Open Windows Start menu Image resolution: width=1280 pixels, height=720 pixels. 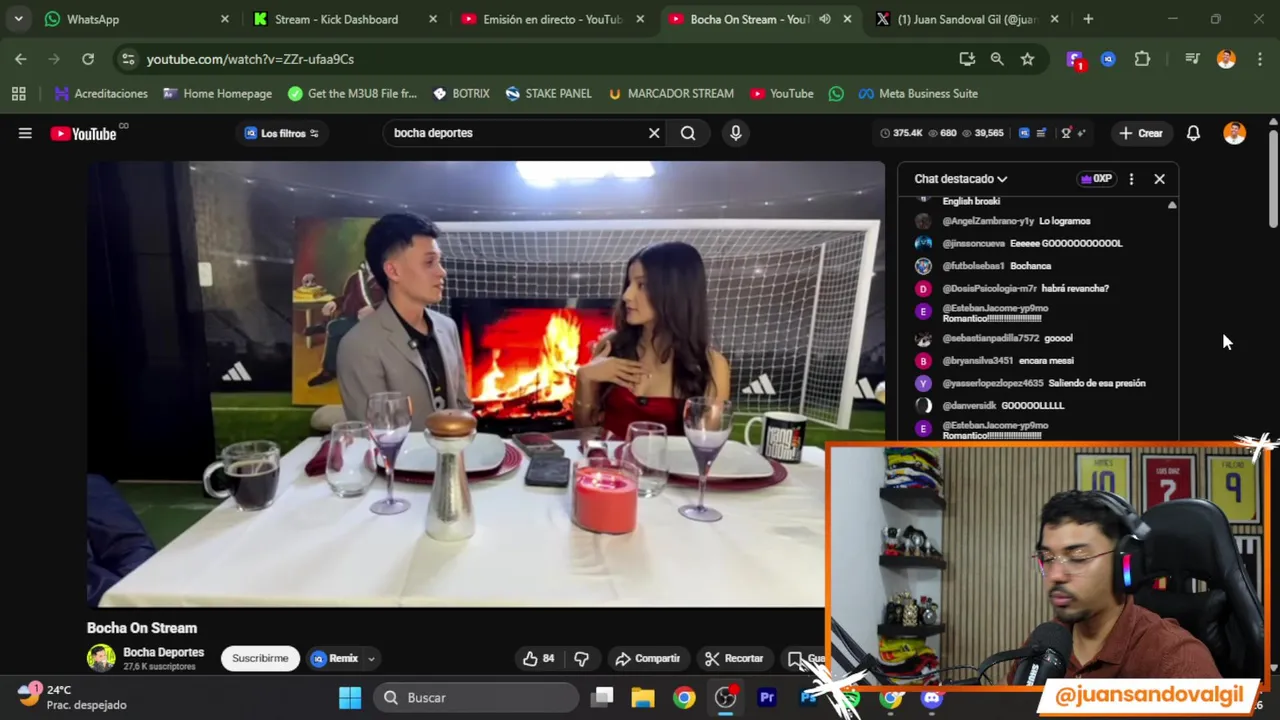pyautogui.click(x=350, y=697)
